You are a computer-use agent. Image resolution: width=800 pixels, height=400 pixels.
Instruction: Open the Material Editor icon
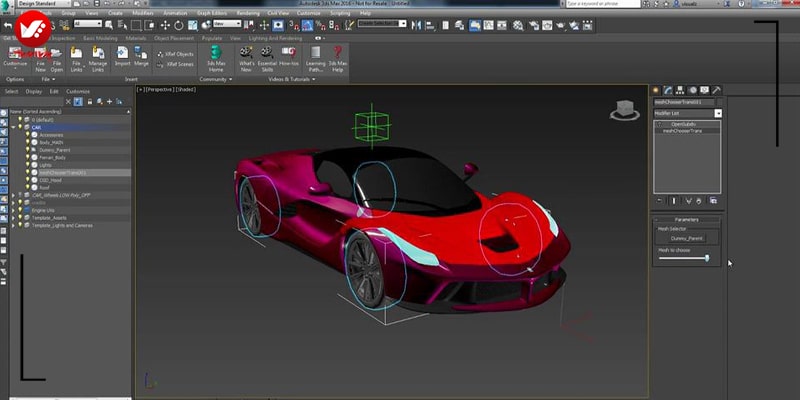[518, 25]
